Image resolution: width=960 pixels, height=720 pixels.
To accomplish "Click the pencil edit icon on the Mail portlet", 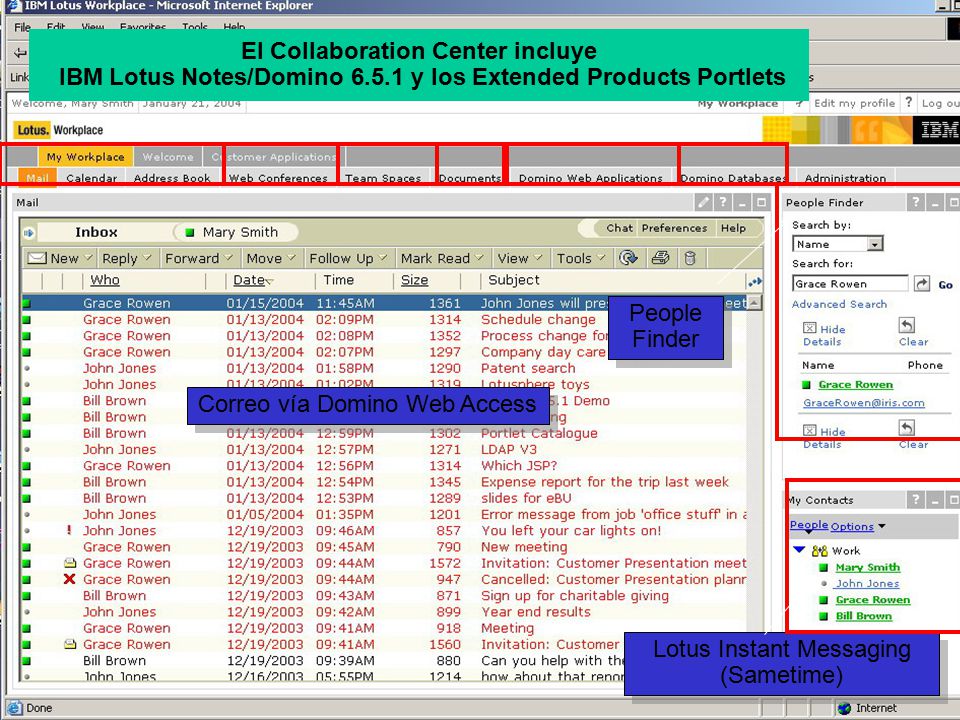I will click(x=703, y=202).
